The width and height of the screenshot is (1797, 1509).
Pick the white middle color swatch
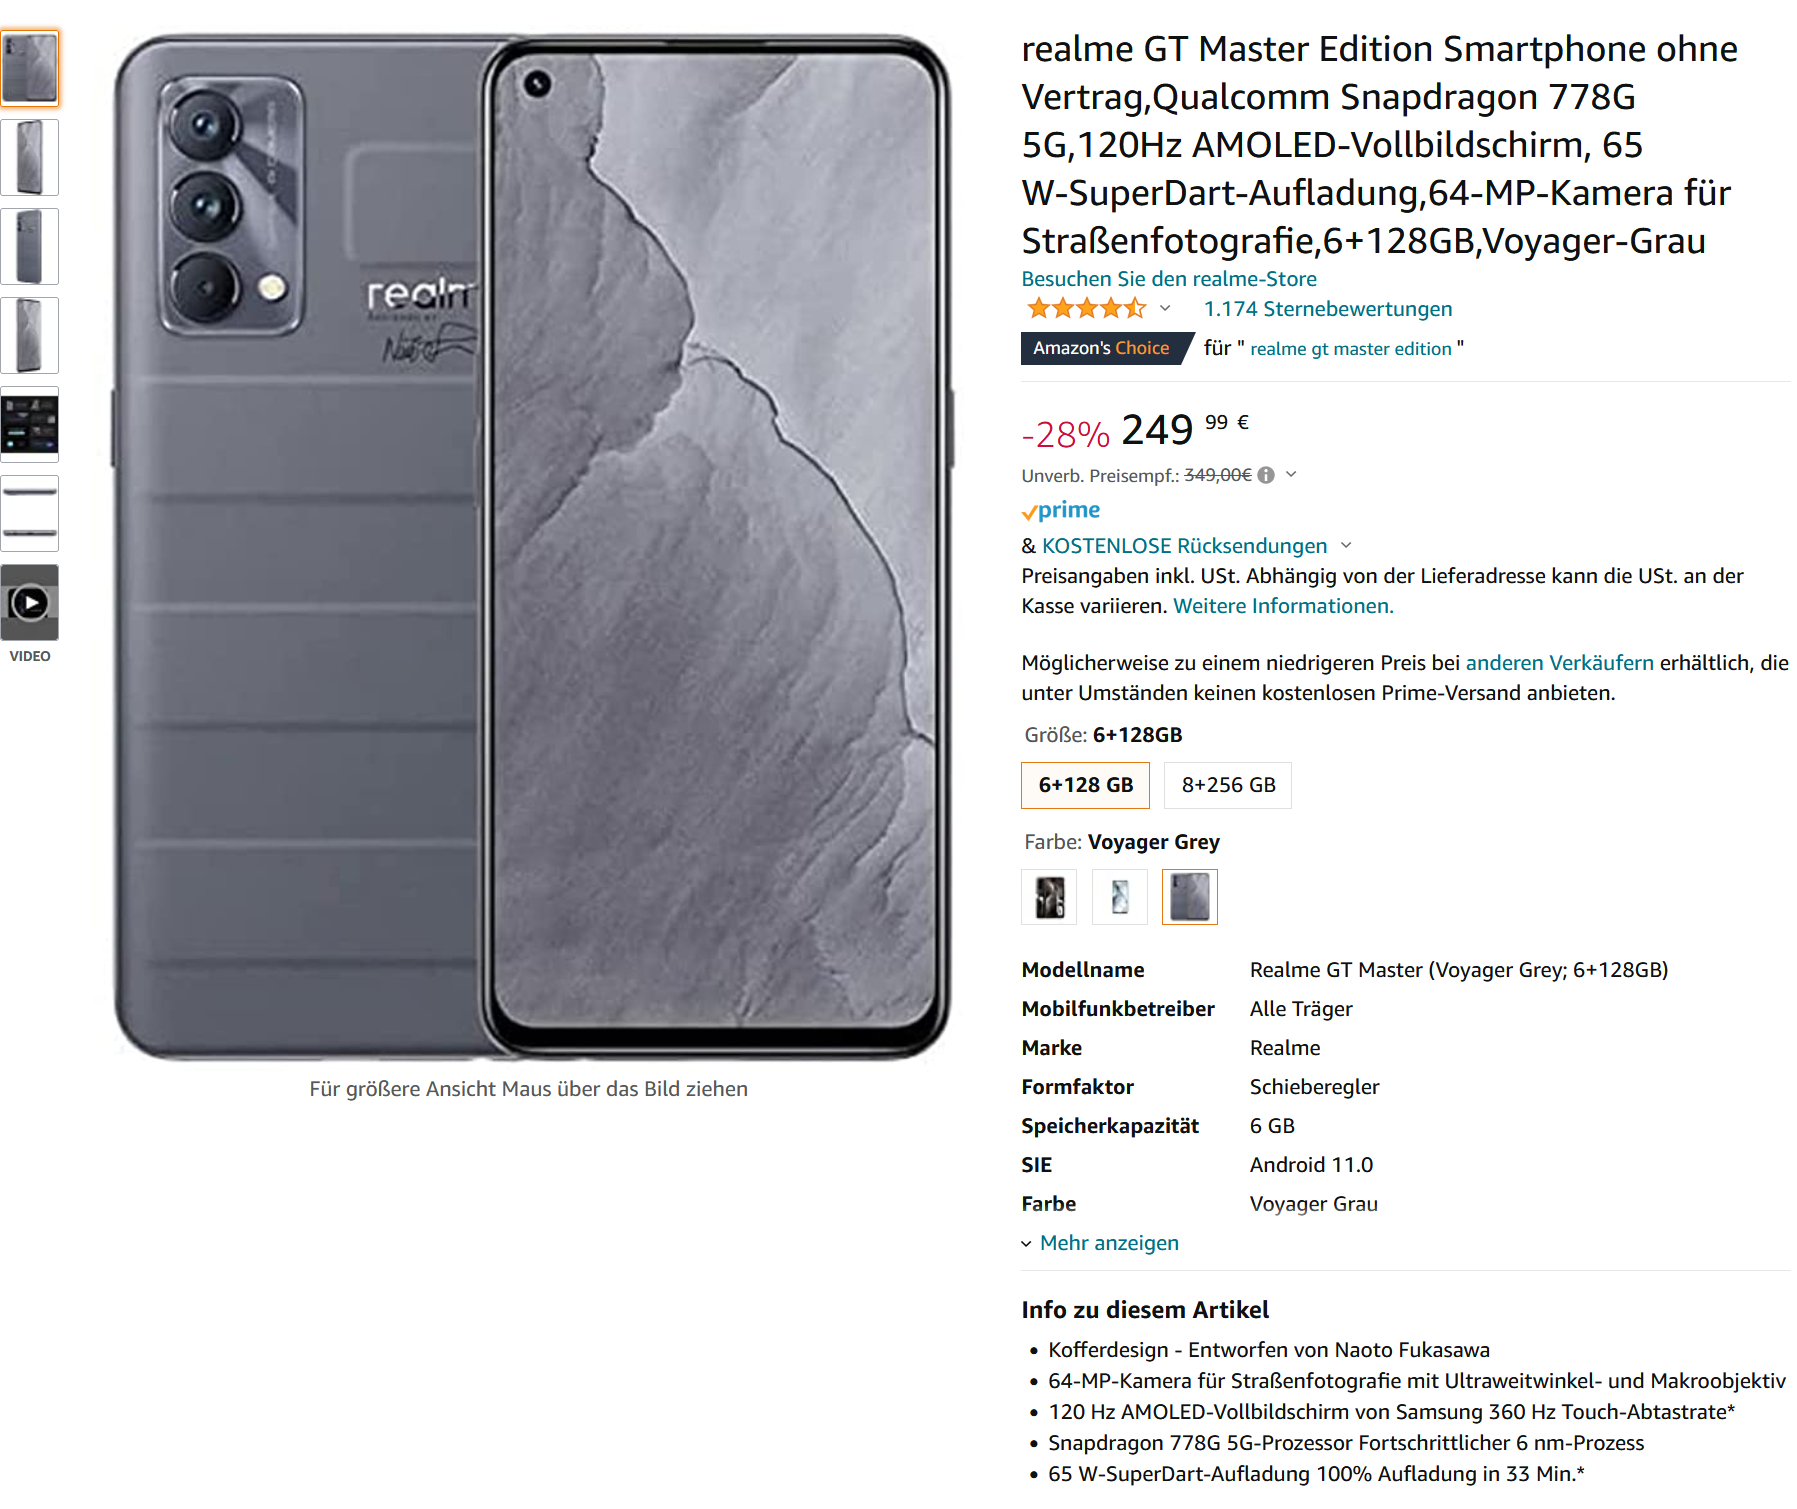1120,897
